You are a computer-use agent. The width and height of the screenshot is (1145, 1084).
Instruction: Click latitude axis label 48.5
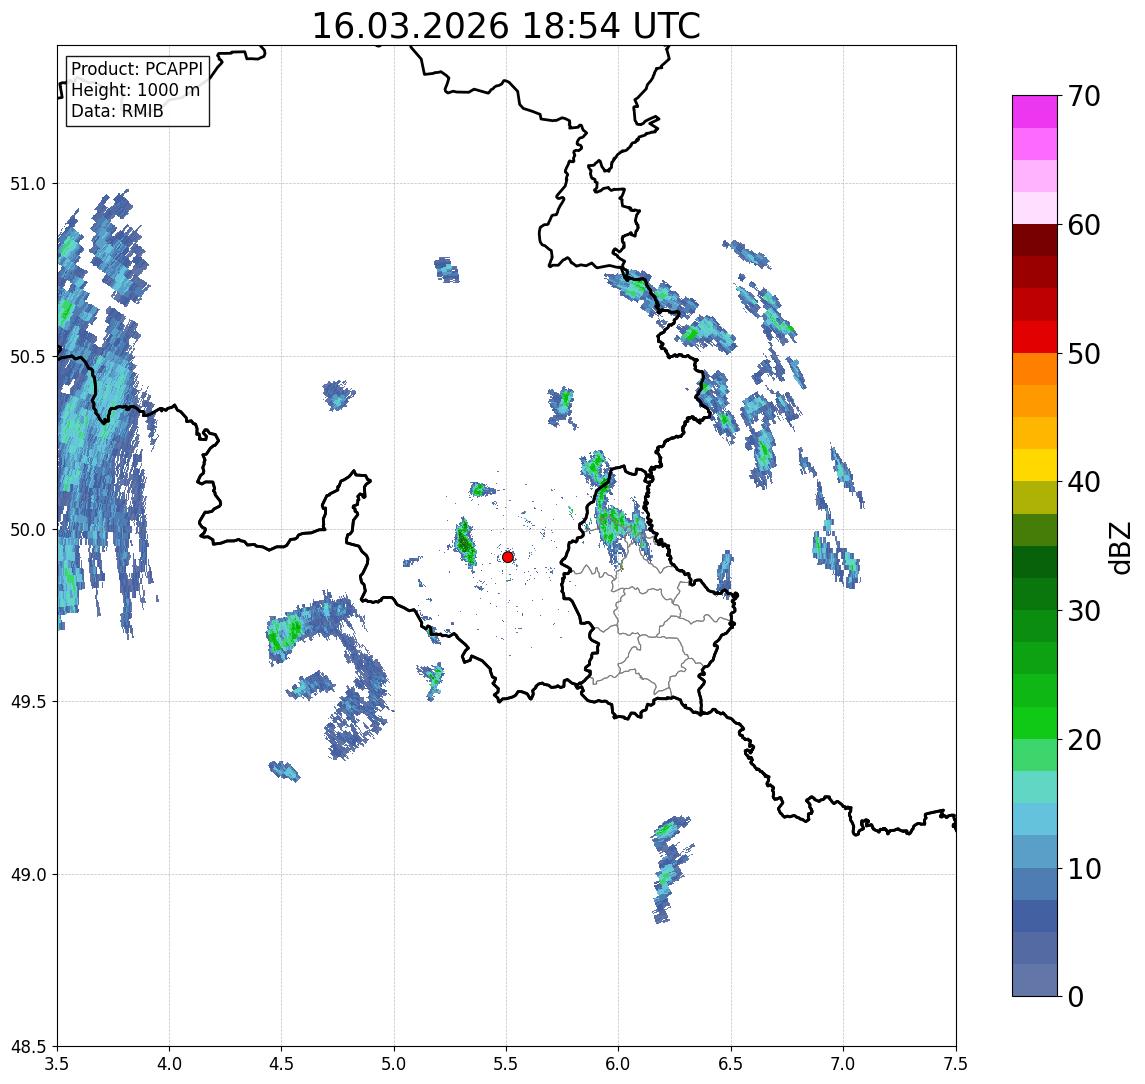[27, 1047]
